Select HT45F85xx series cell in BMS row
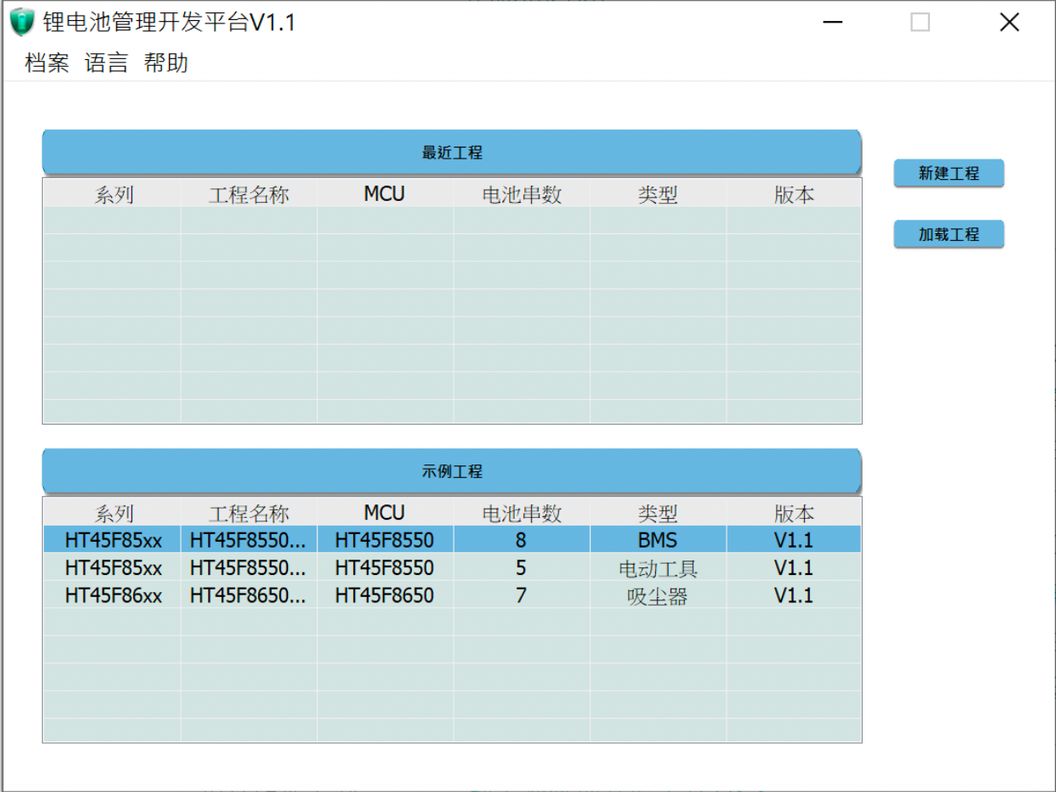Image resolution: width=1056 pixels, height=792 pixels. pos(112,540)
